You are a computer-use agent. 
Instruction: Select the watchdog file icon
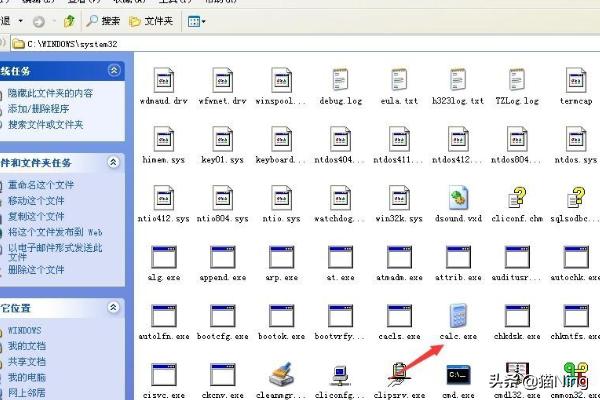coord(340,198)
